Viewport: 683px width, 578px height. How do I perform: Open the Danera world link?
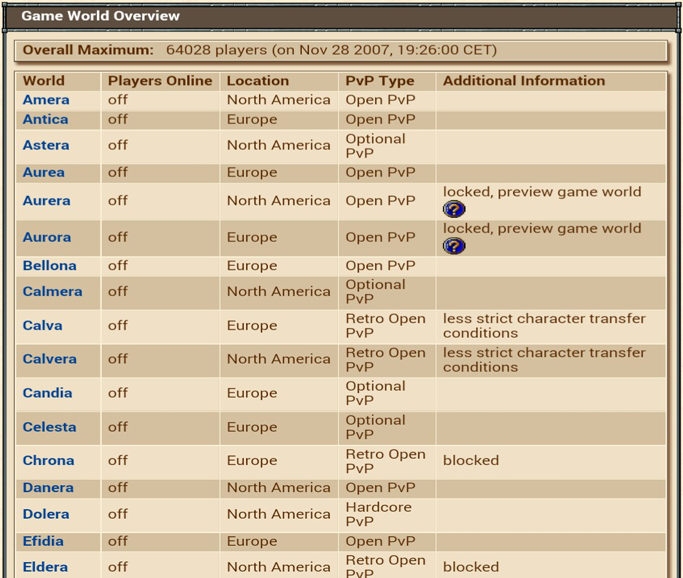[48, 487]
